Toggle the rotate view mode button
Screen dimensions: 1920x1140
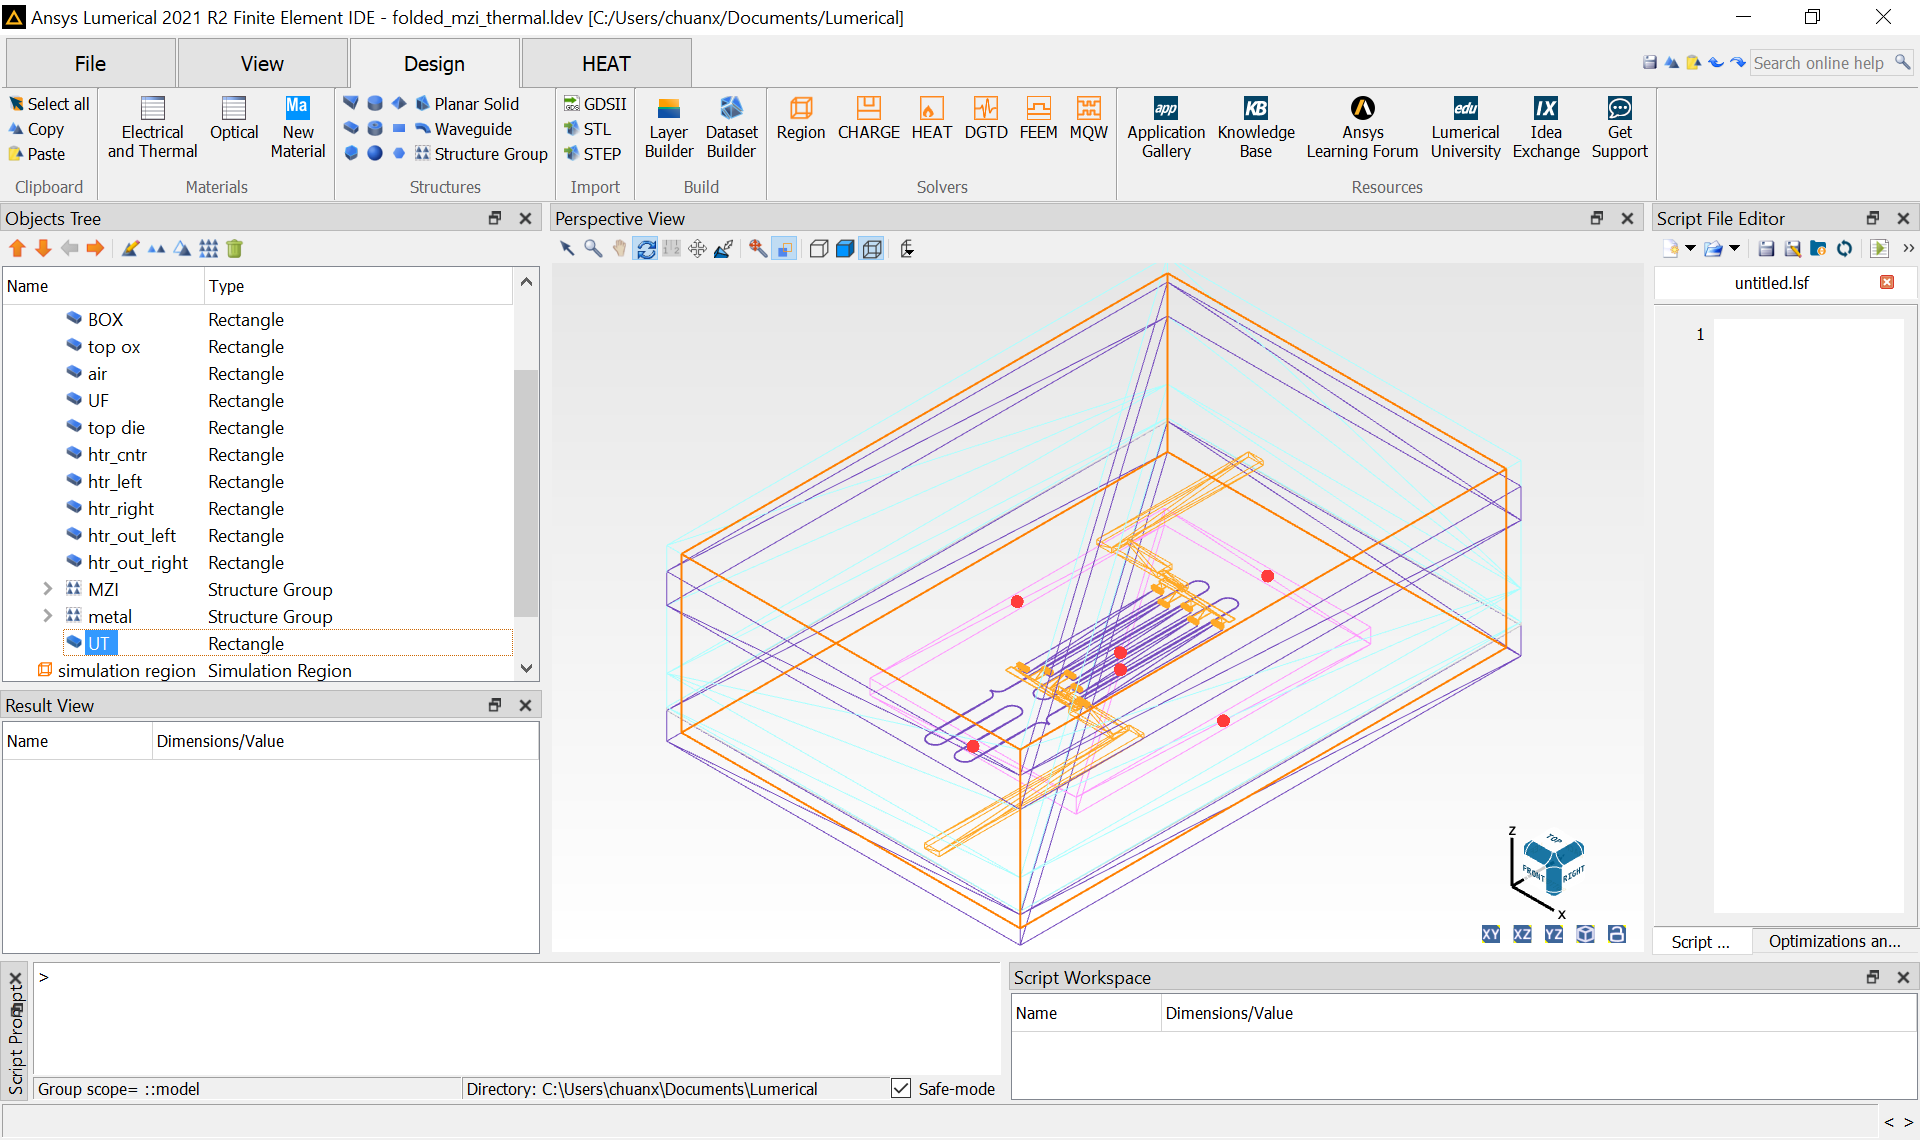[646, 249]
